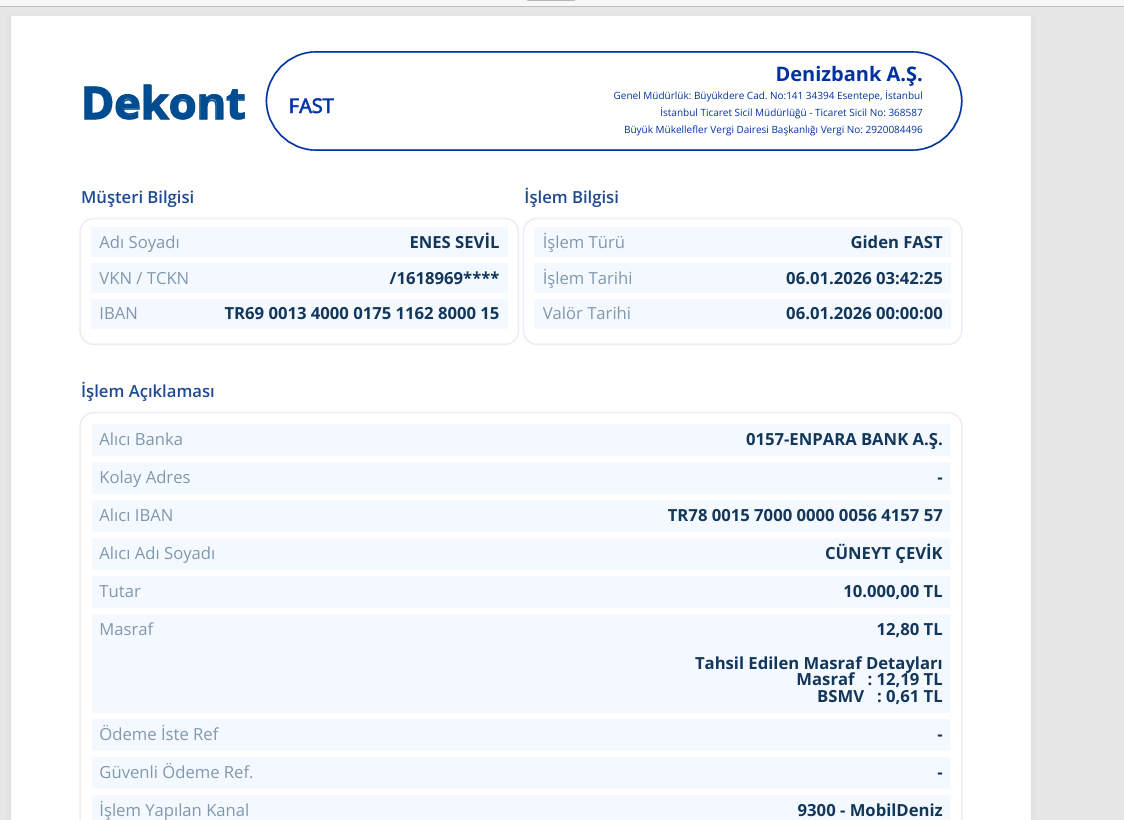Click the Masraf total 12,80 TL
1124x820 pixels.
pyautogui.click(x=909, y=629)
